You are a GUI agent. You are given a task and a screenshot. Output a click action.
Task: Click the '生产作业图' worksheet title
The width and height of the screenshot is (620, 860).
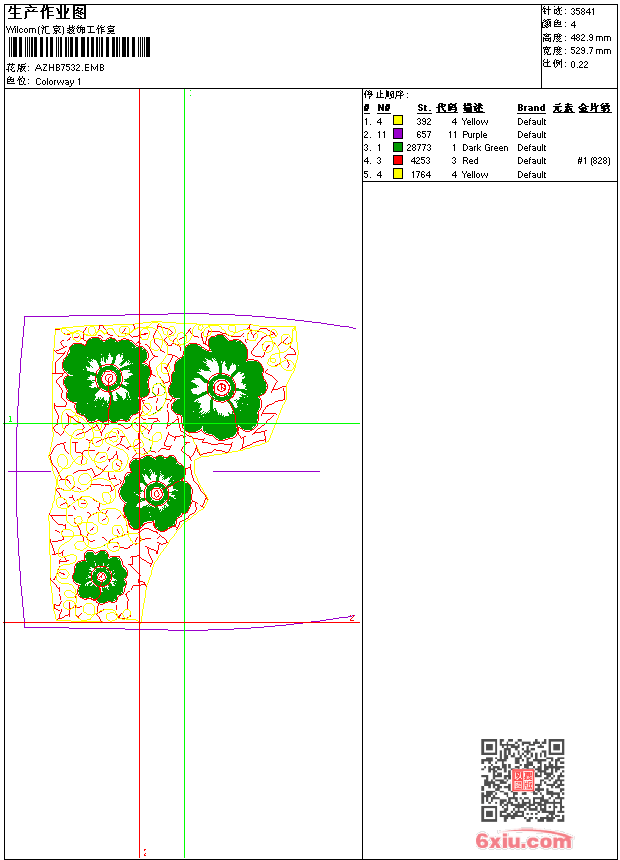pos(47,13)
